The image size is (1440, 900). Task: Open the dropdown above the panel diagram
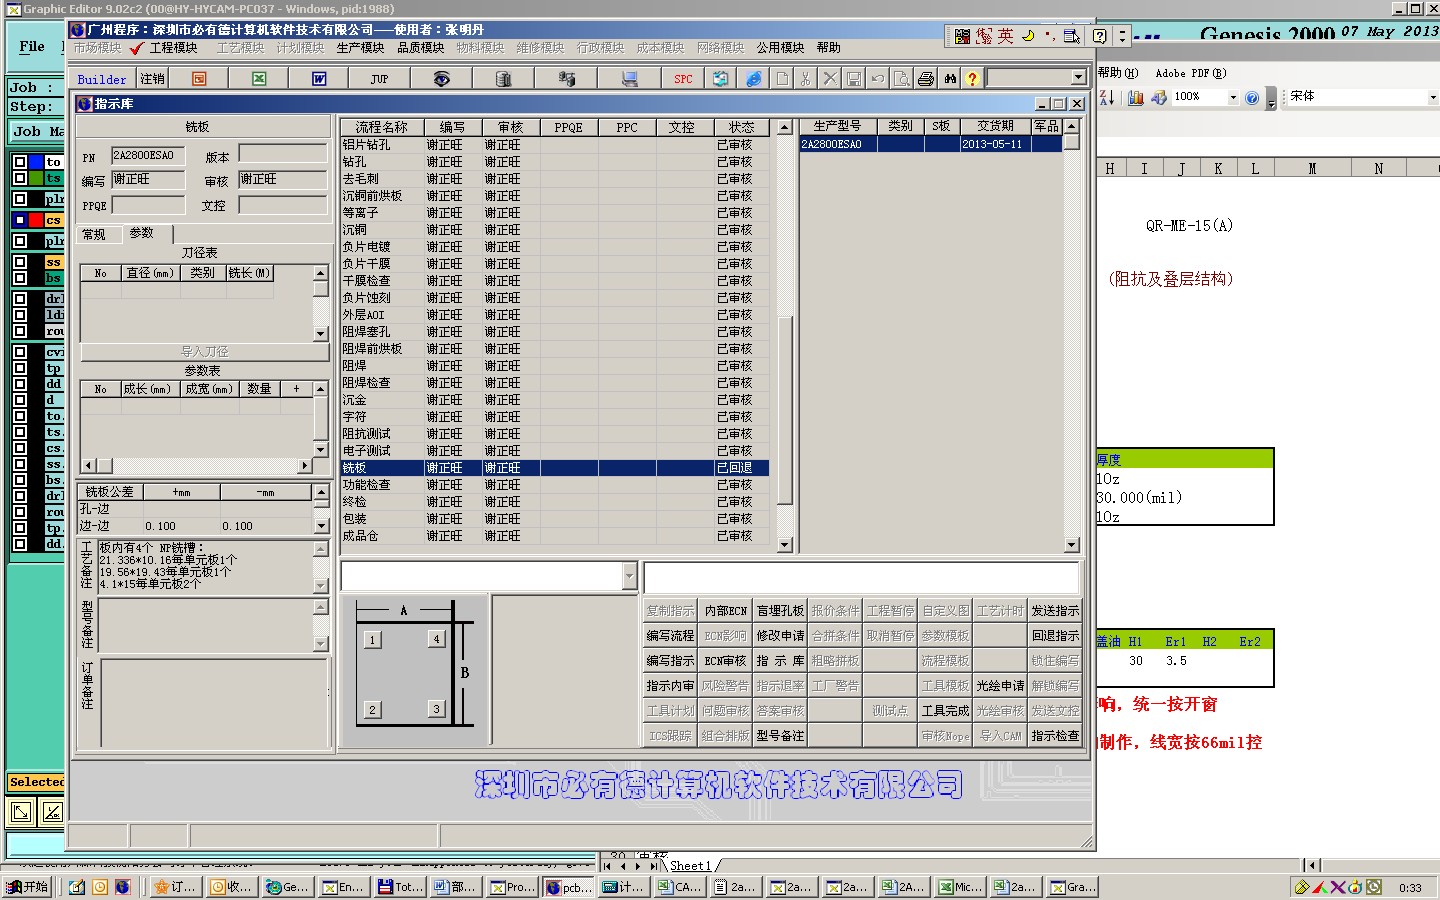629,576
